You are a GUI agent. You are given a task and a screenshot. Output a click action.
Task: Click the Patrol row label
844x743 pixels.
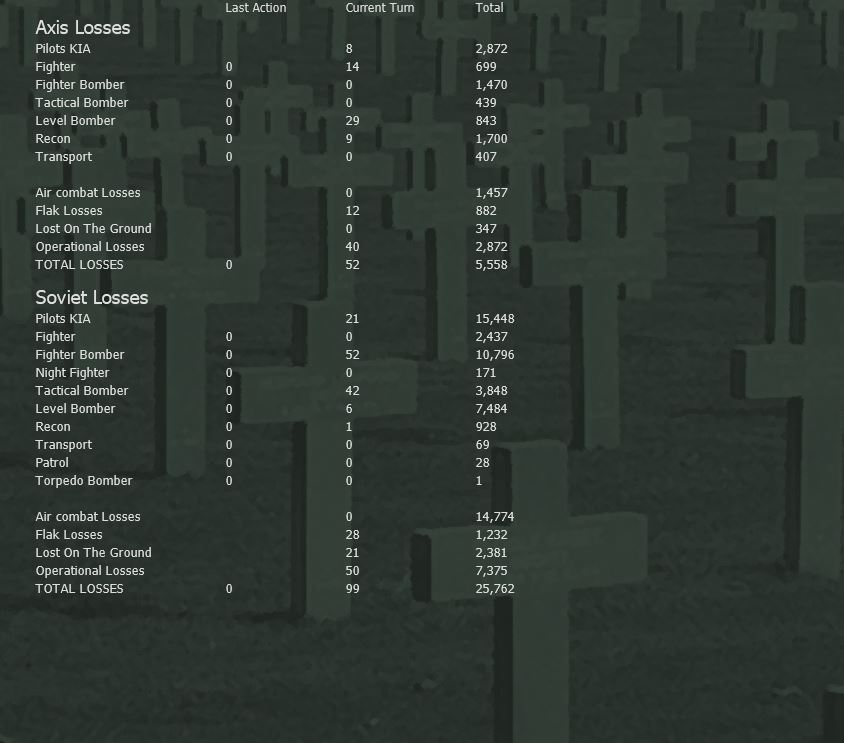coord(52,463)
